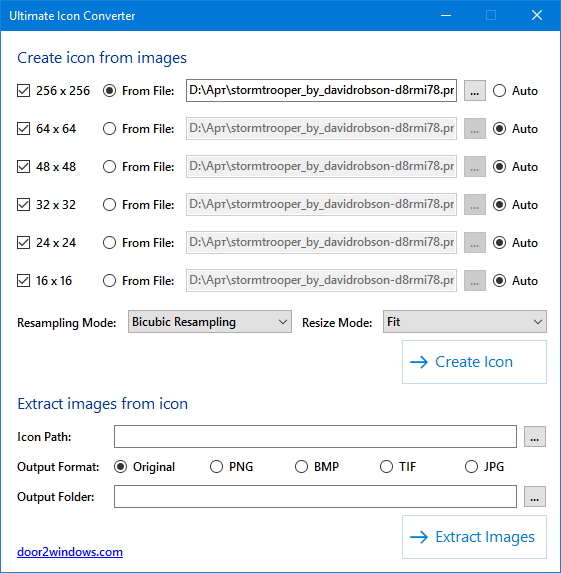
Task: Click Extract Images arrow button
Action: coord(474,537)
